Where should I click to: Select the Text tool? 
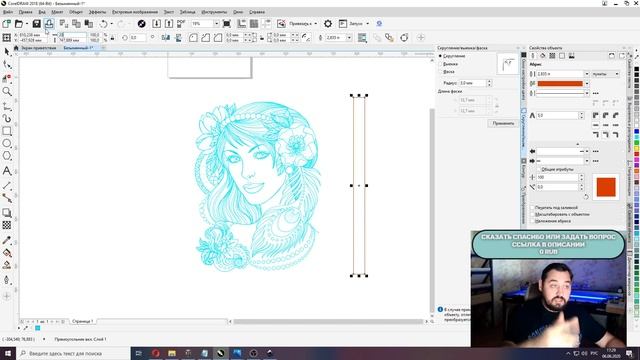point(7,171)
